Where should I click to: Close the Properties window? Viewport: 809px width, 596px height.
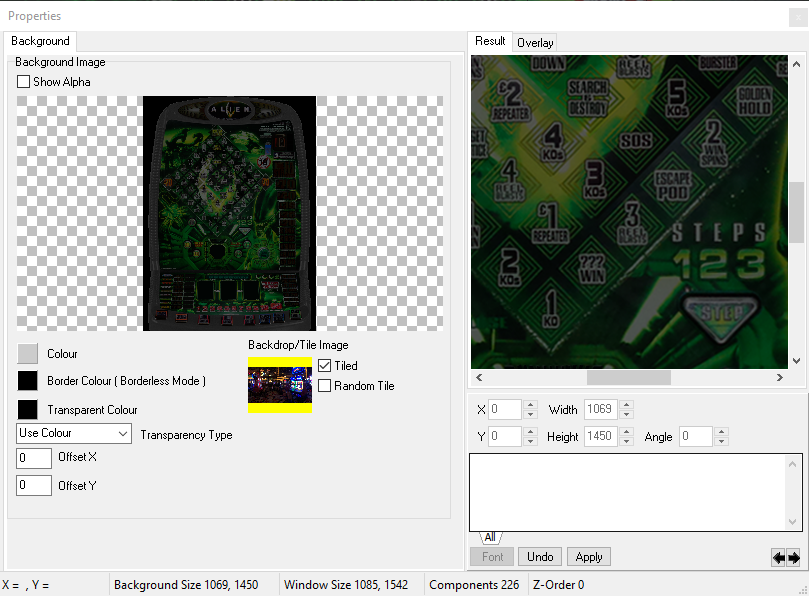(798, 18)
